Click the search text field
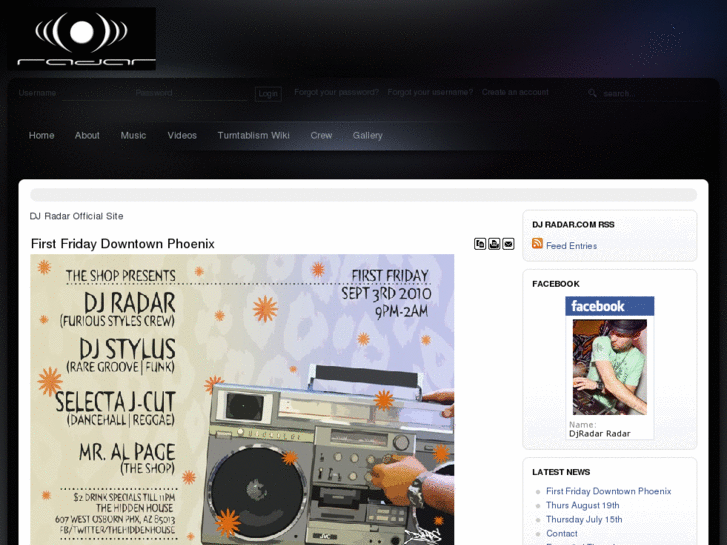727x545 pixels. 654,94
